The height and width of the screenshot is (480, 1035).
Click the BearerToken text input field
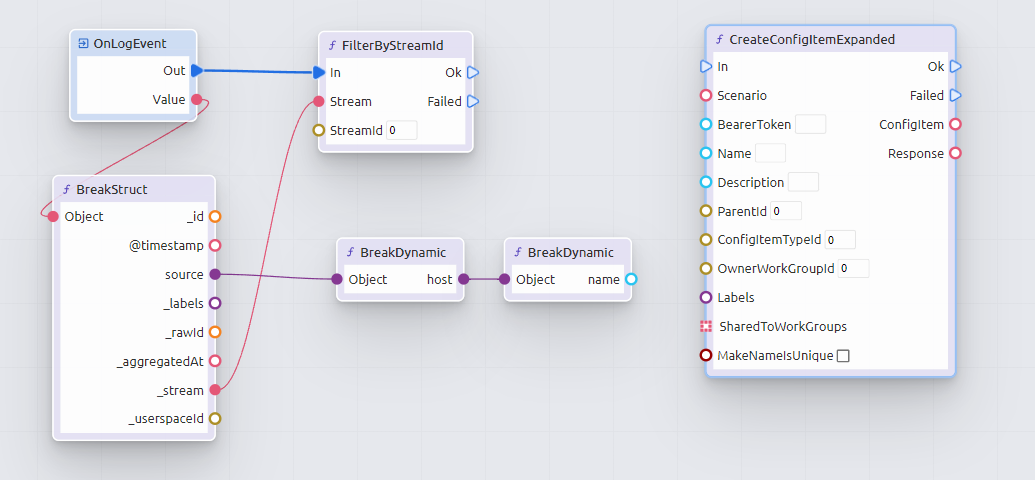click(810, 125)
